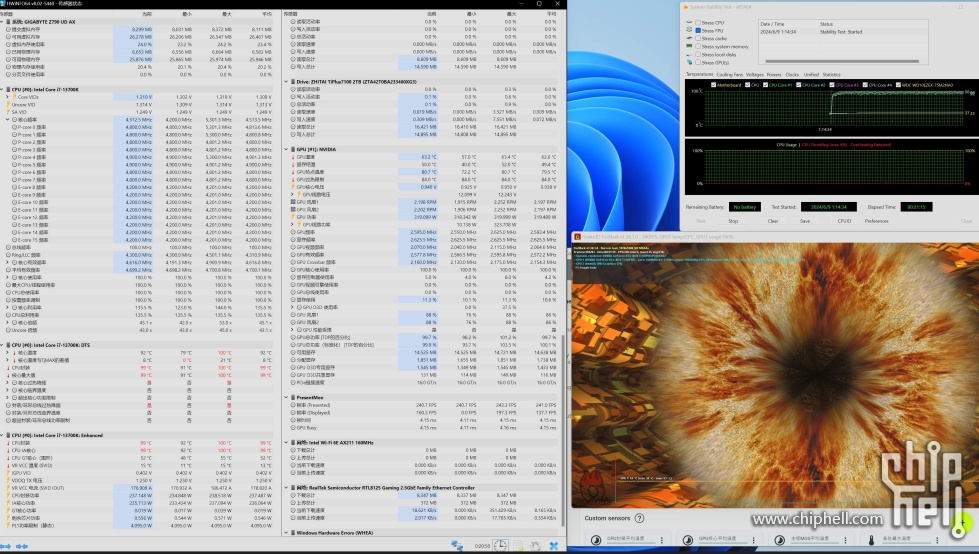The width and height of the screenshot is (979, 554).
Task: Enable the Stress CPU checkbox in AIDA64
Action: pyautogui.click(x=698, y=22)
